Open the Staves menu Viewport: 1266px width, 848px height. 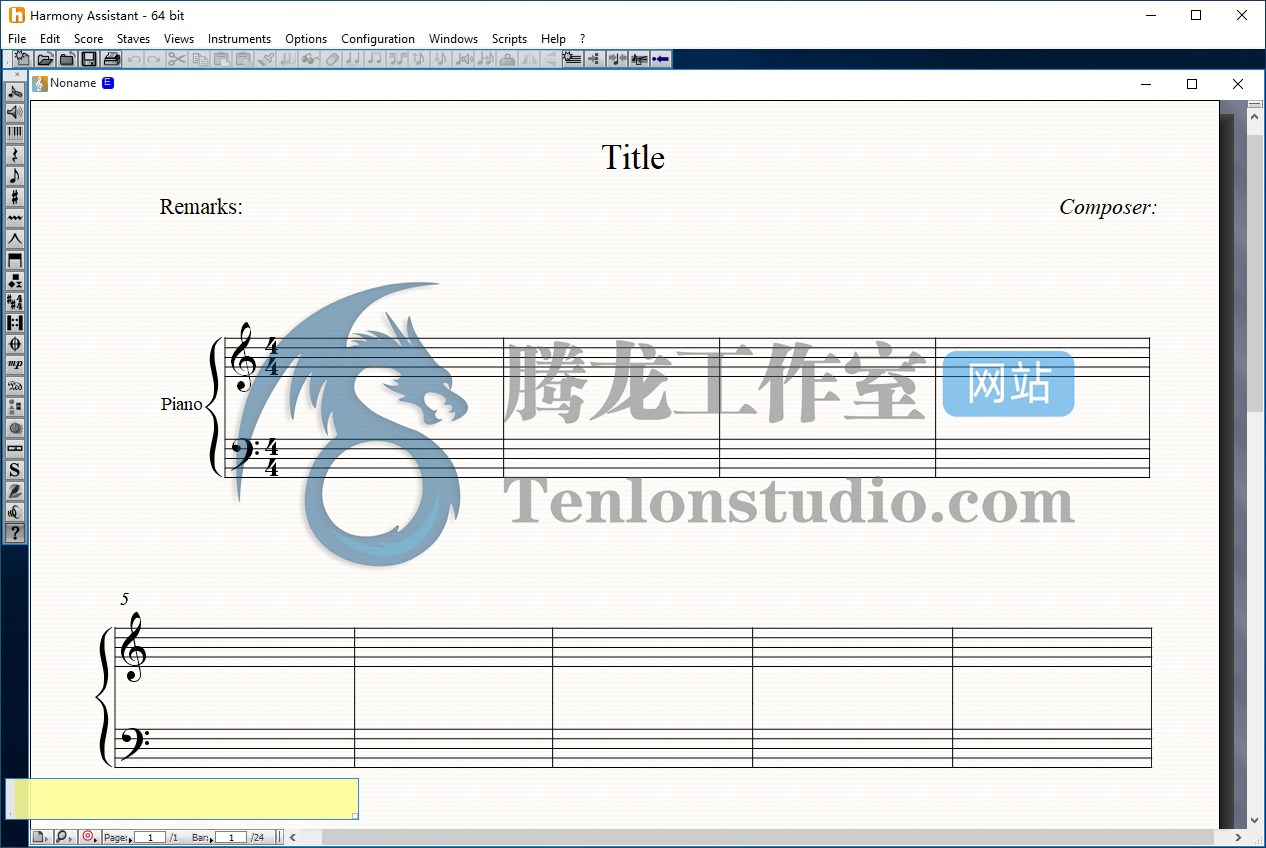(133, 39)
